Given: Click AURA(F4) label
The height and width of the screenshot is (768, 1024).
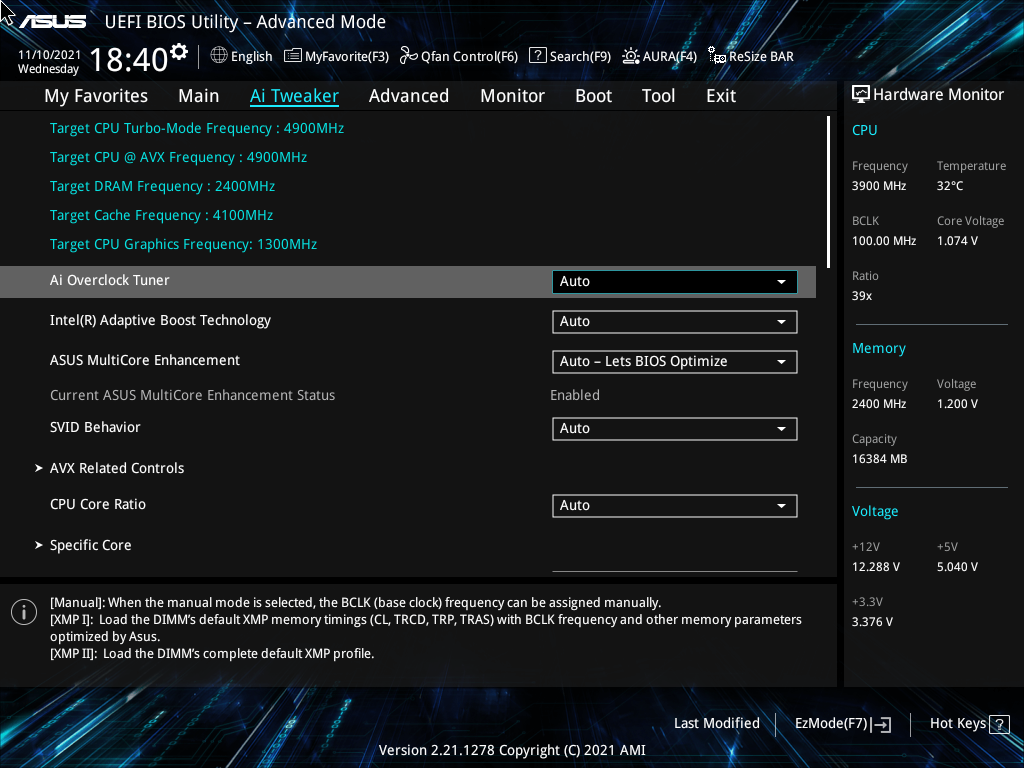Looking at the screenshot, I should [669, 57].
